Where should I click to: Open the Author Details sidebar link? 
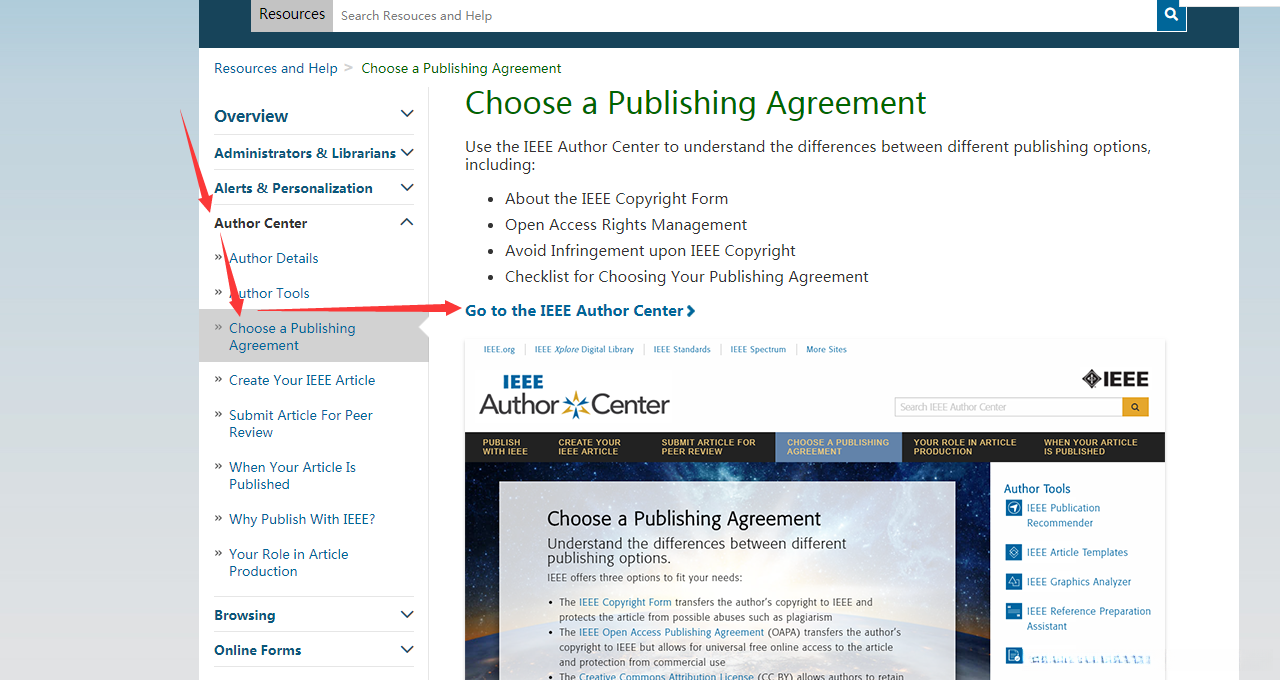pos(273,258)
